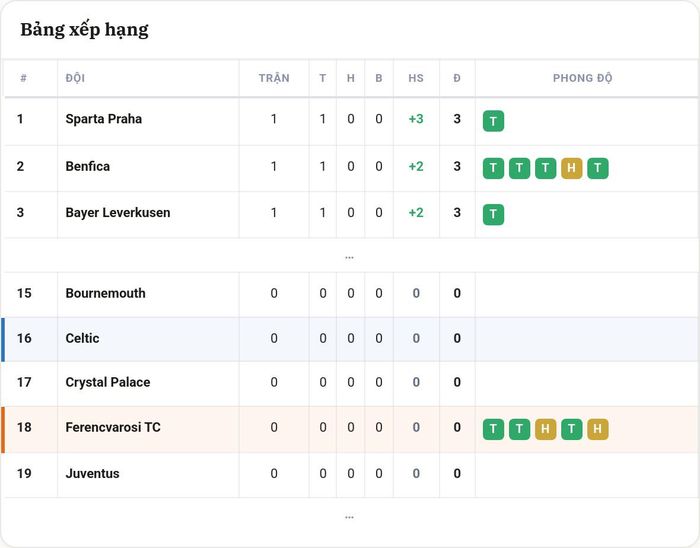The image size is (700, 548).
Task: Click Benfica's yellow H draw badge
Action: click(571, 168)
